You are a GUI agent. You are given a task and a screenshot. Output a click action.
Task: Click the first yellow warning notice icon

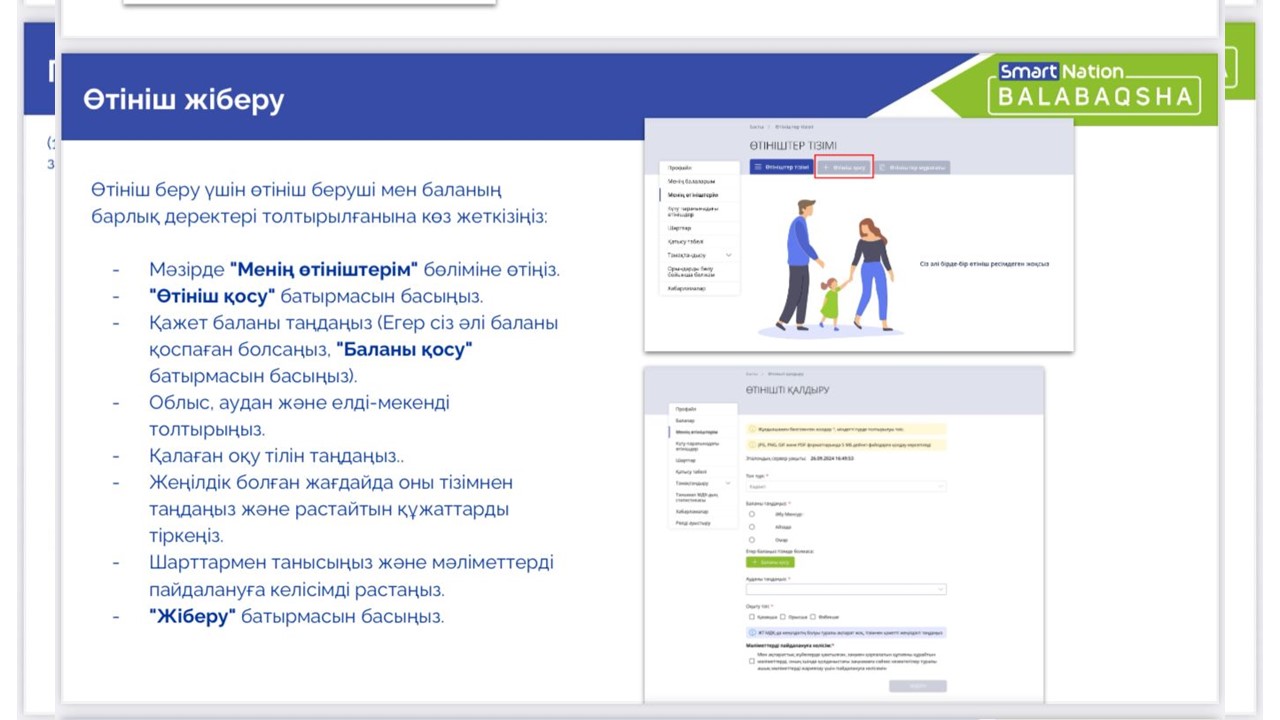click(752, 429)
